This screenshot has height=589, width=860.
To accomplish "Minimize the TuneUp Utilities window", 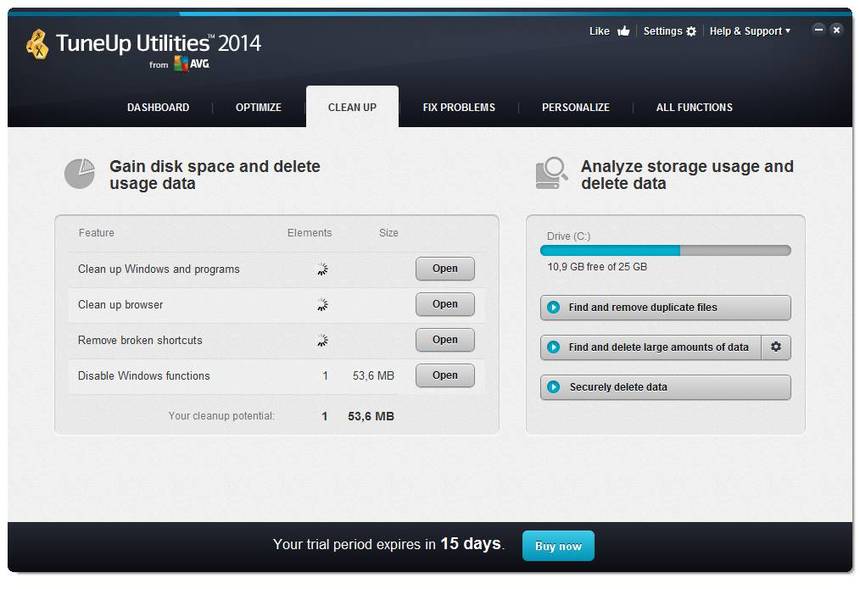I will [818, 30].
